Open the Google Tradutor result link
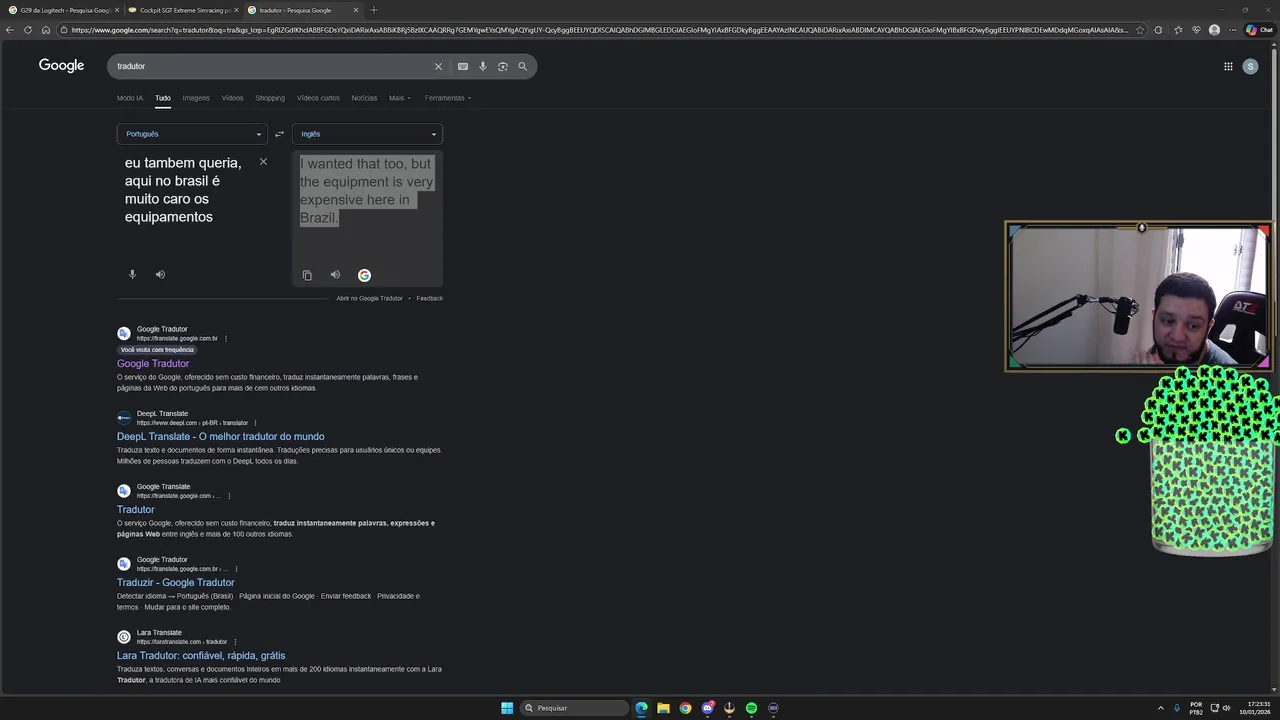Image resolution: width=1280 pixels, height=720 pixels. [153, 364]
